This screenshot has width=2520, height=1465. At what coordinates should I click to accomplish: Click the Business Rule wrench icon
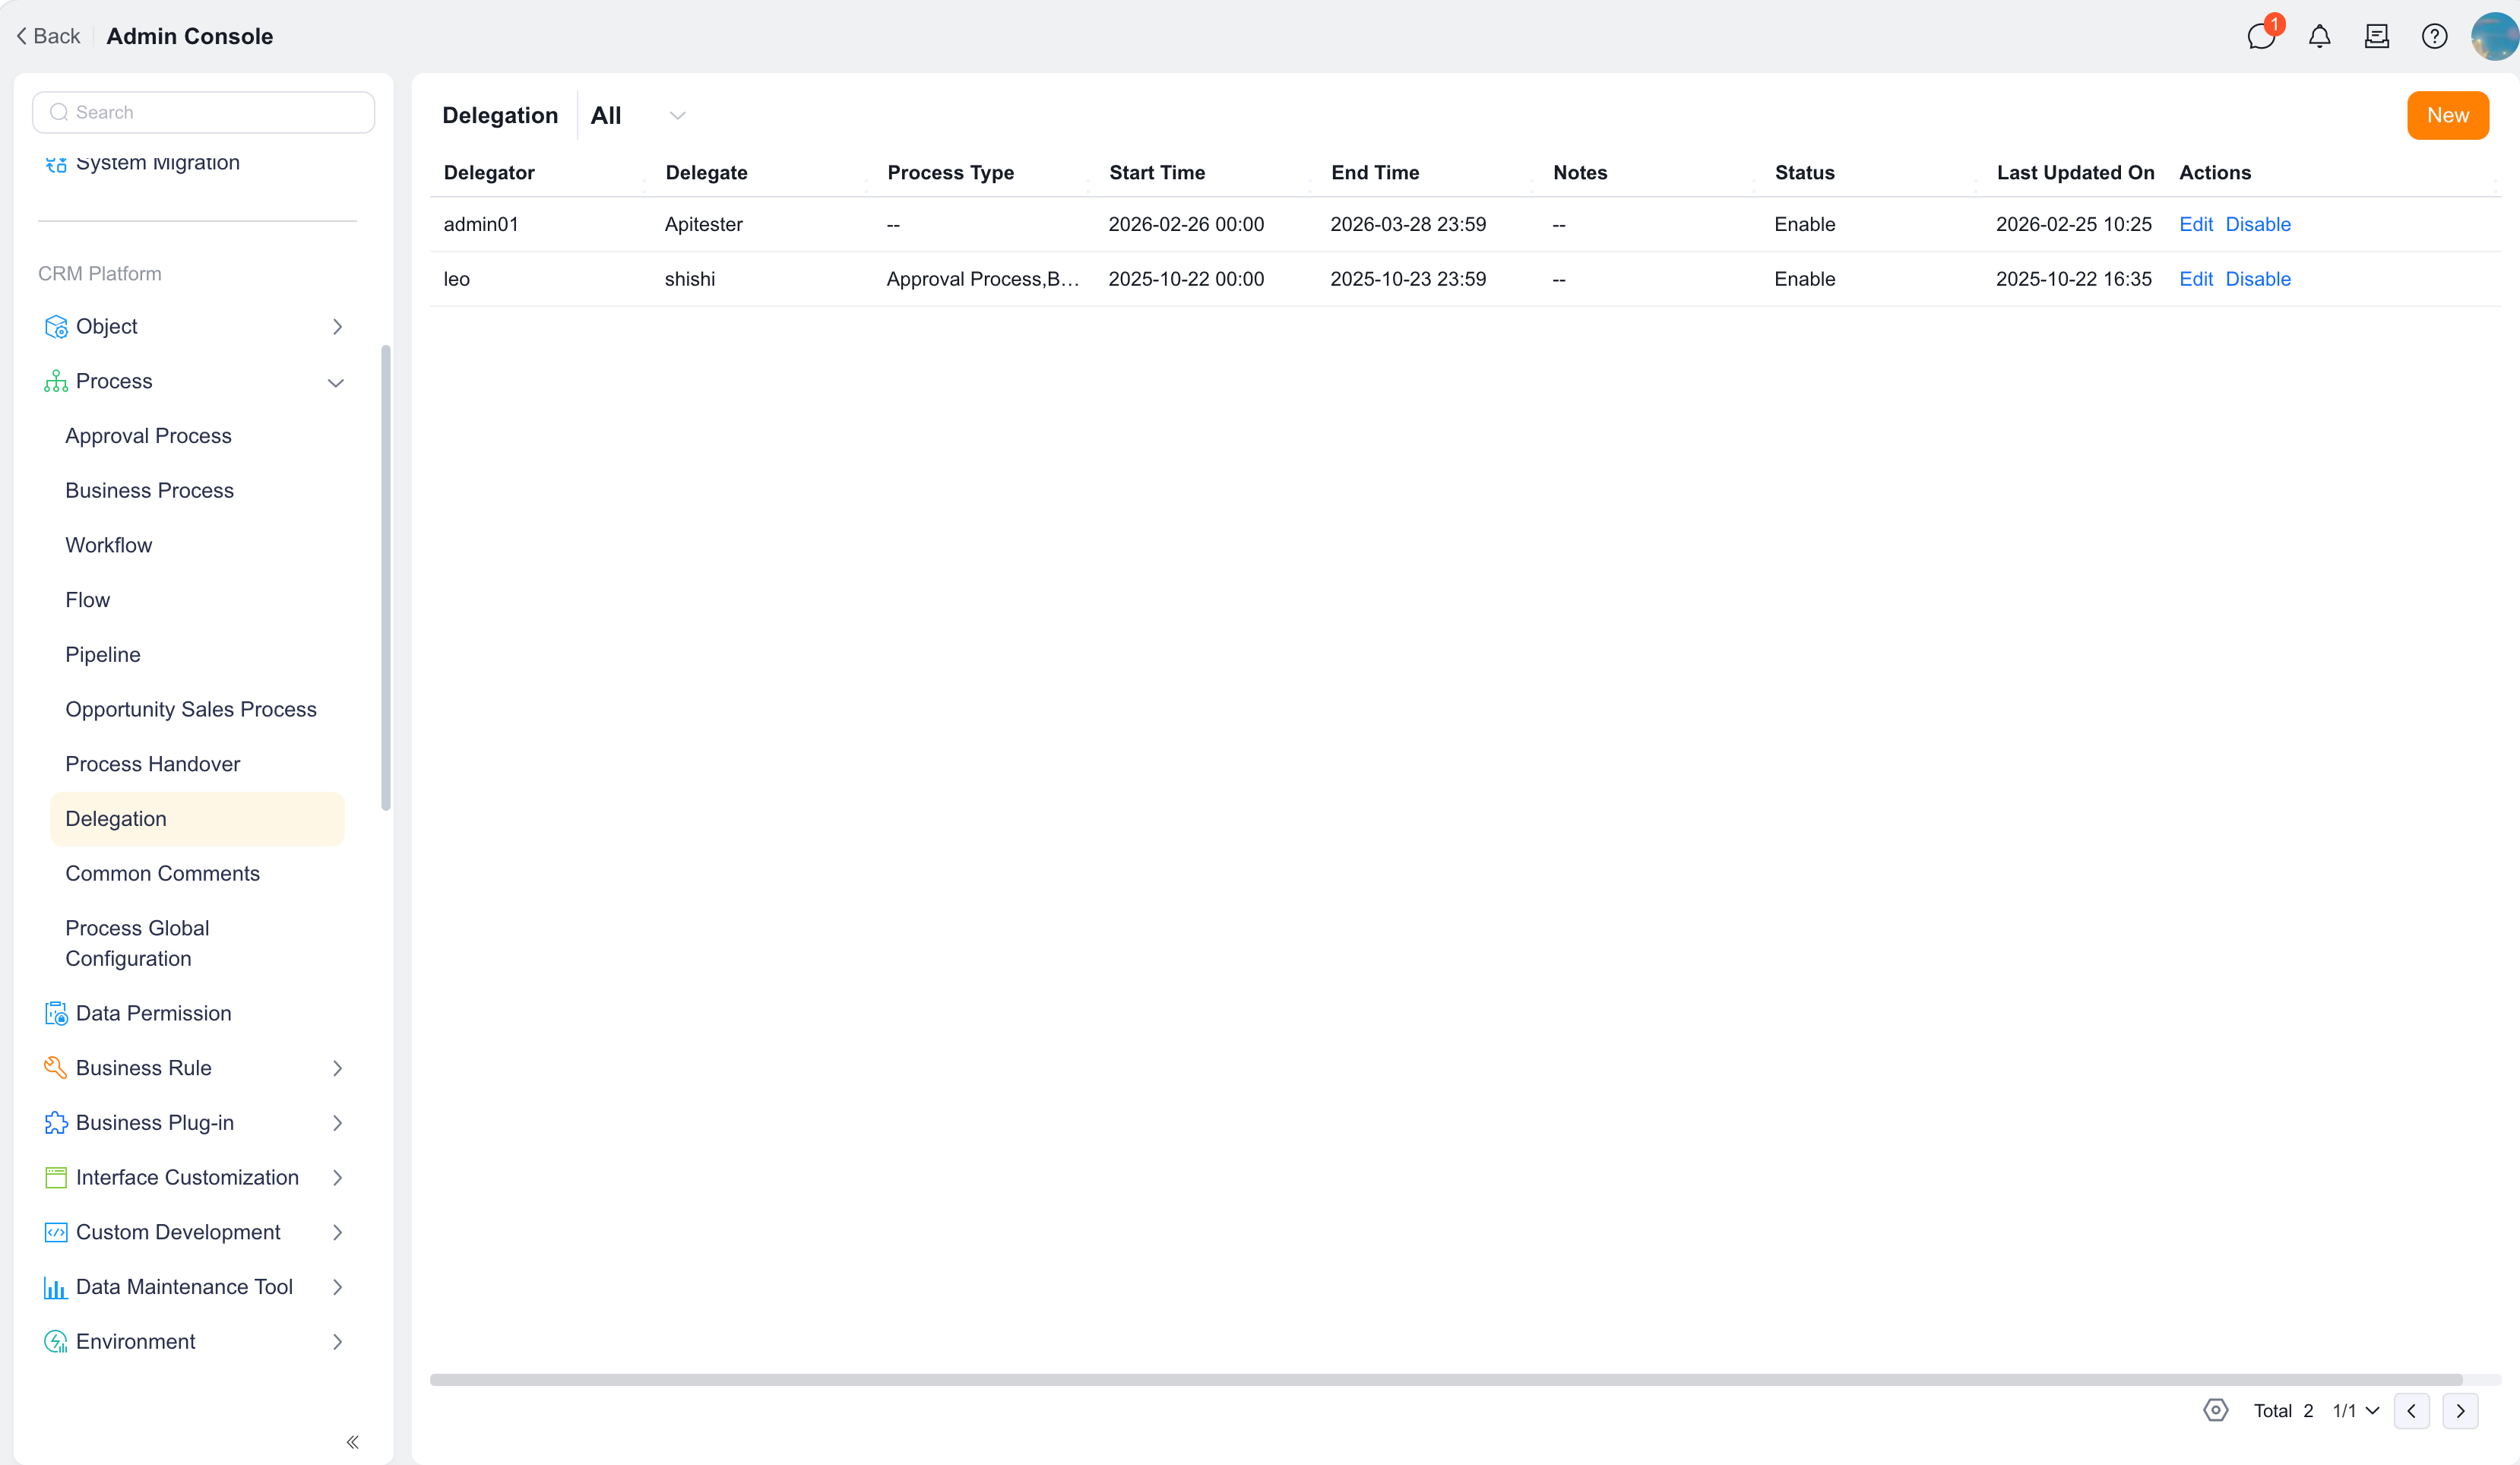(56, 1068)
